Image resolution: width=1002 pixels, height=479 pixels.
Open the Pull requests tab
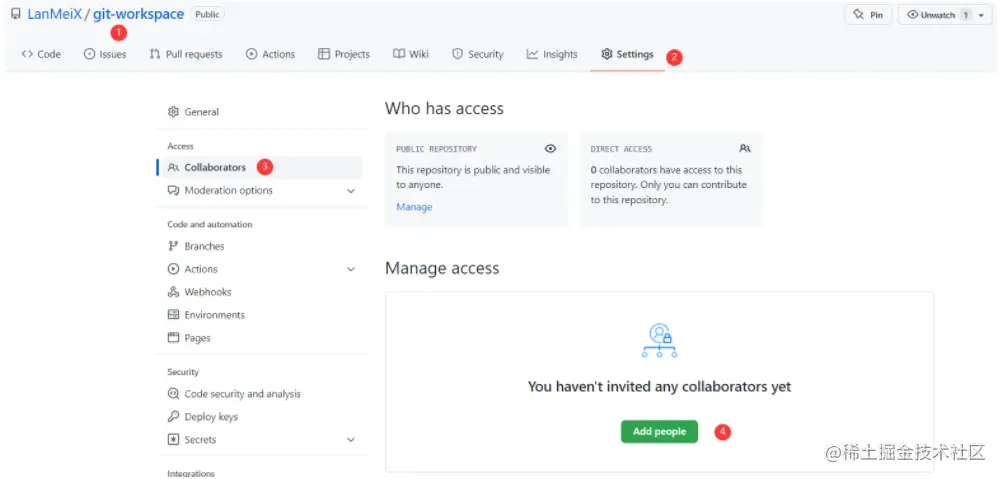pyautogui.click(x=186, y=54)
